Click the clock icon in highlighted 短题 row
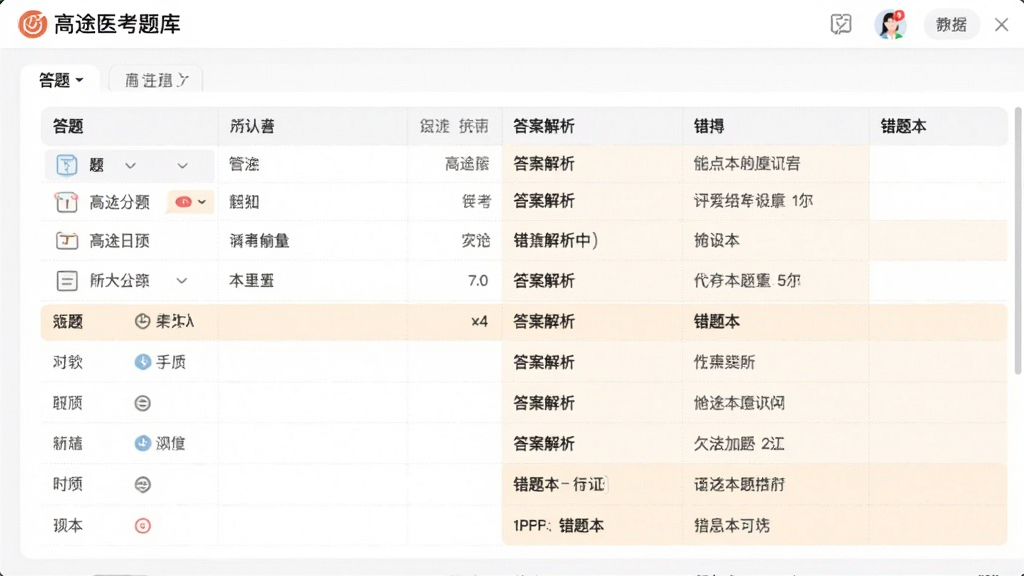Viewport: 1024px width, 576px height. pyautogui.click(x=142, y=321)
